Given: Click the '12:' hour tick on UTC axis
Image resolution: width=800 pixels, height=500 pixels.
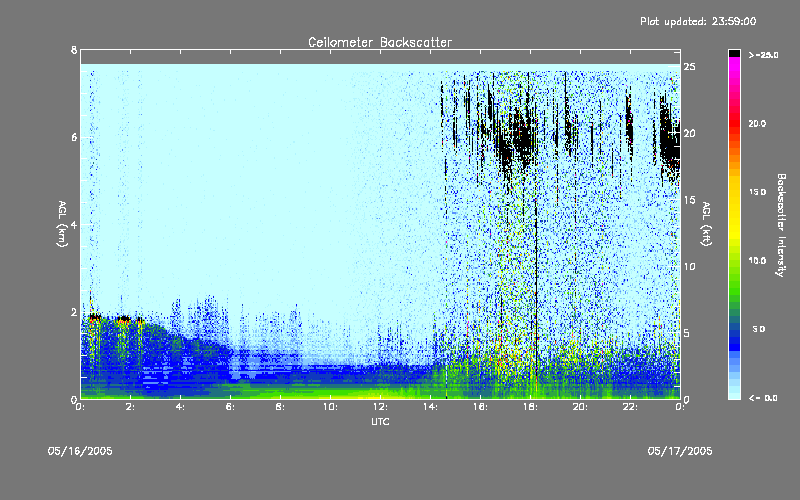Looking at the screenshot, I should point(381,407).
